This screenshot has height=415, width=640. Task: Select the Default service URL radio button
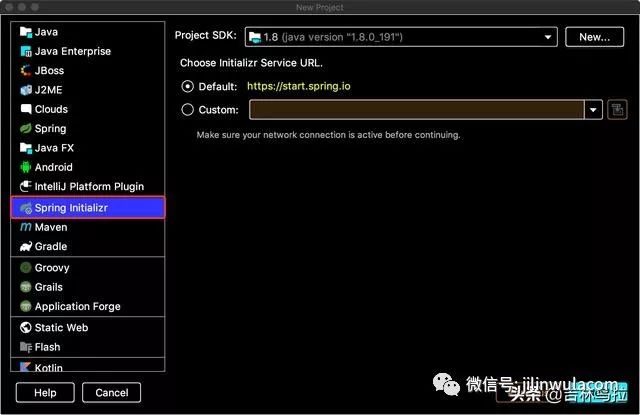(x=187, y=87)
